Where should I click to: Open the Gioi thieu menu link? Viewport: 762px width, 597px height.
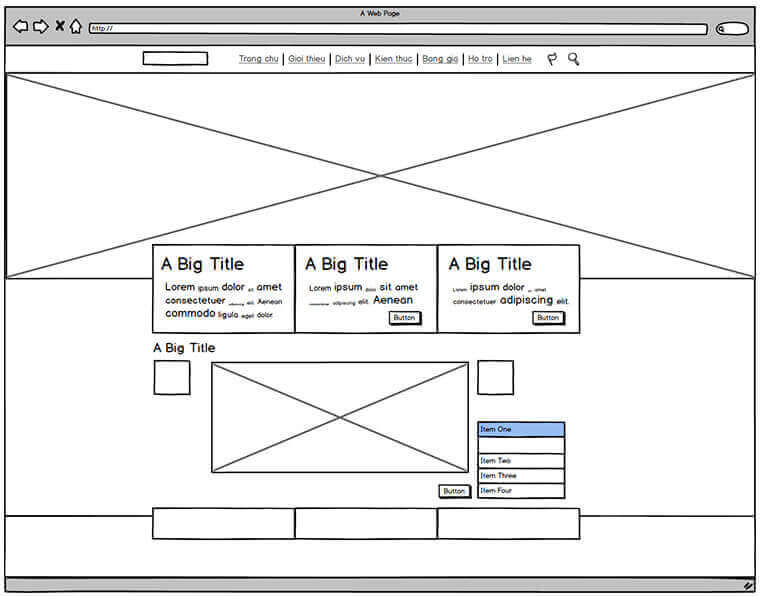pyautogui.click(x=307, y=59)
